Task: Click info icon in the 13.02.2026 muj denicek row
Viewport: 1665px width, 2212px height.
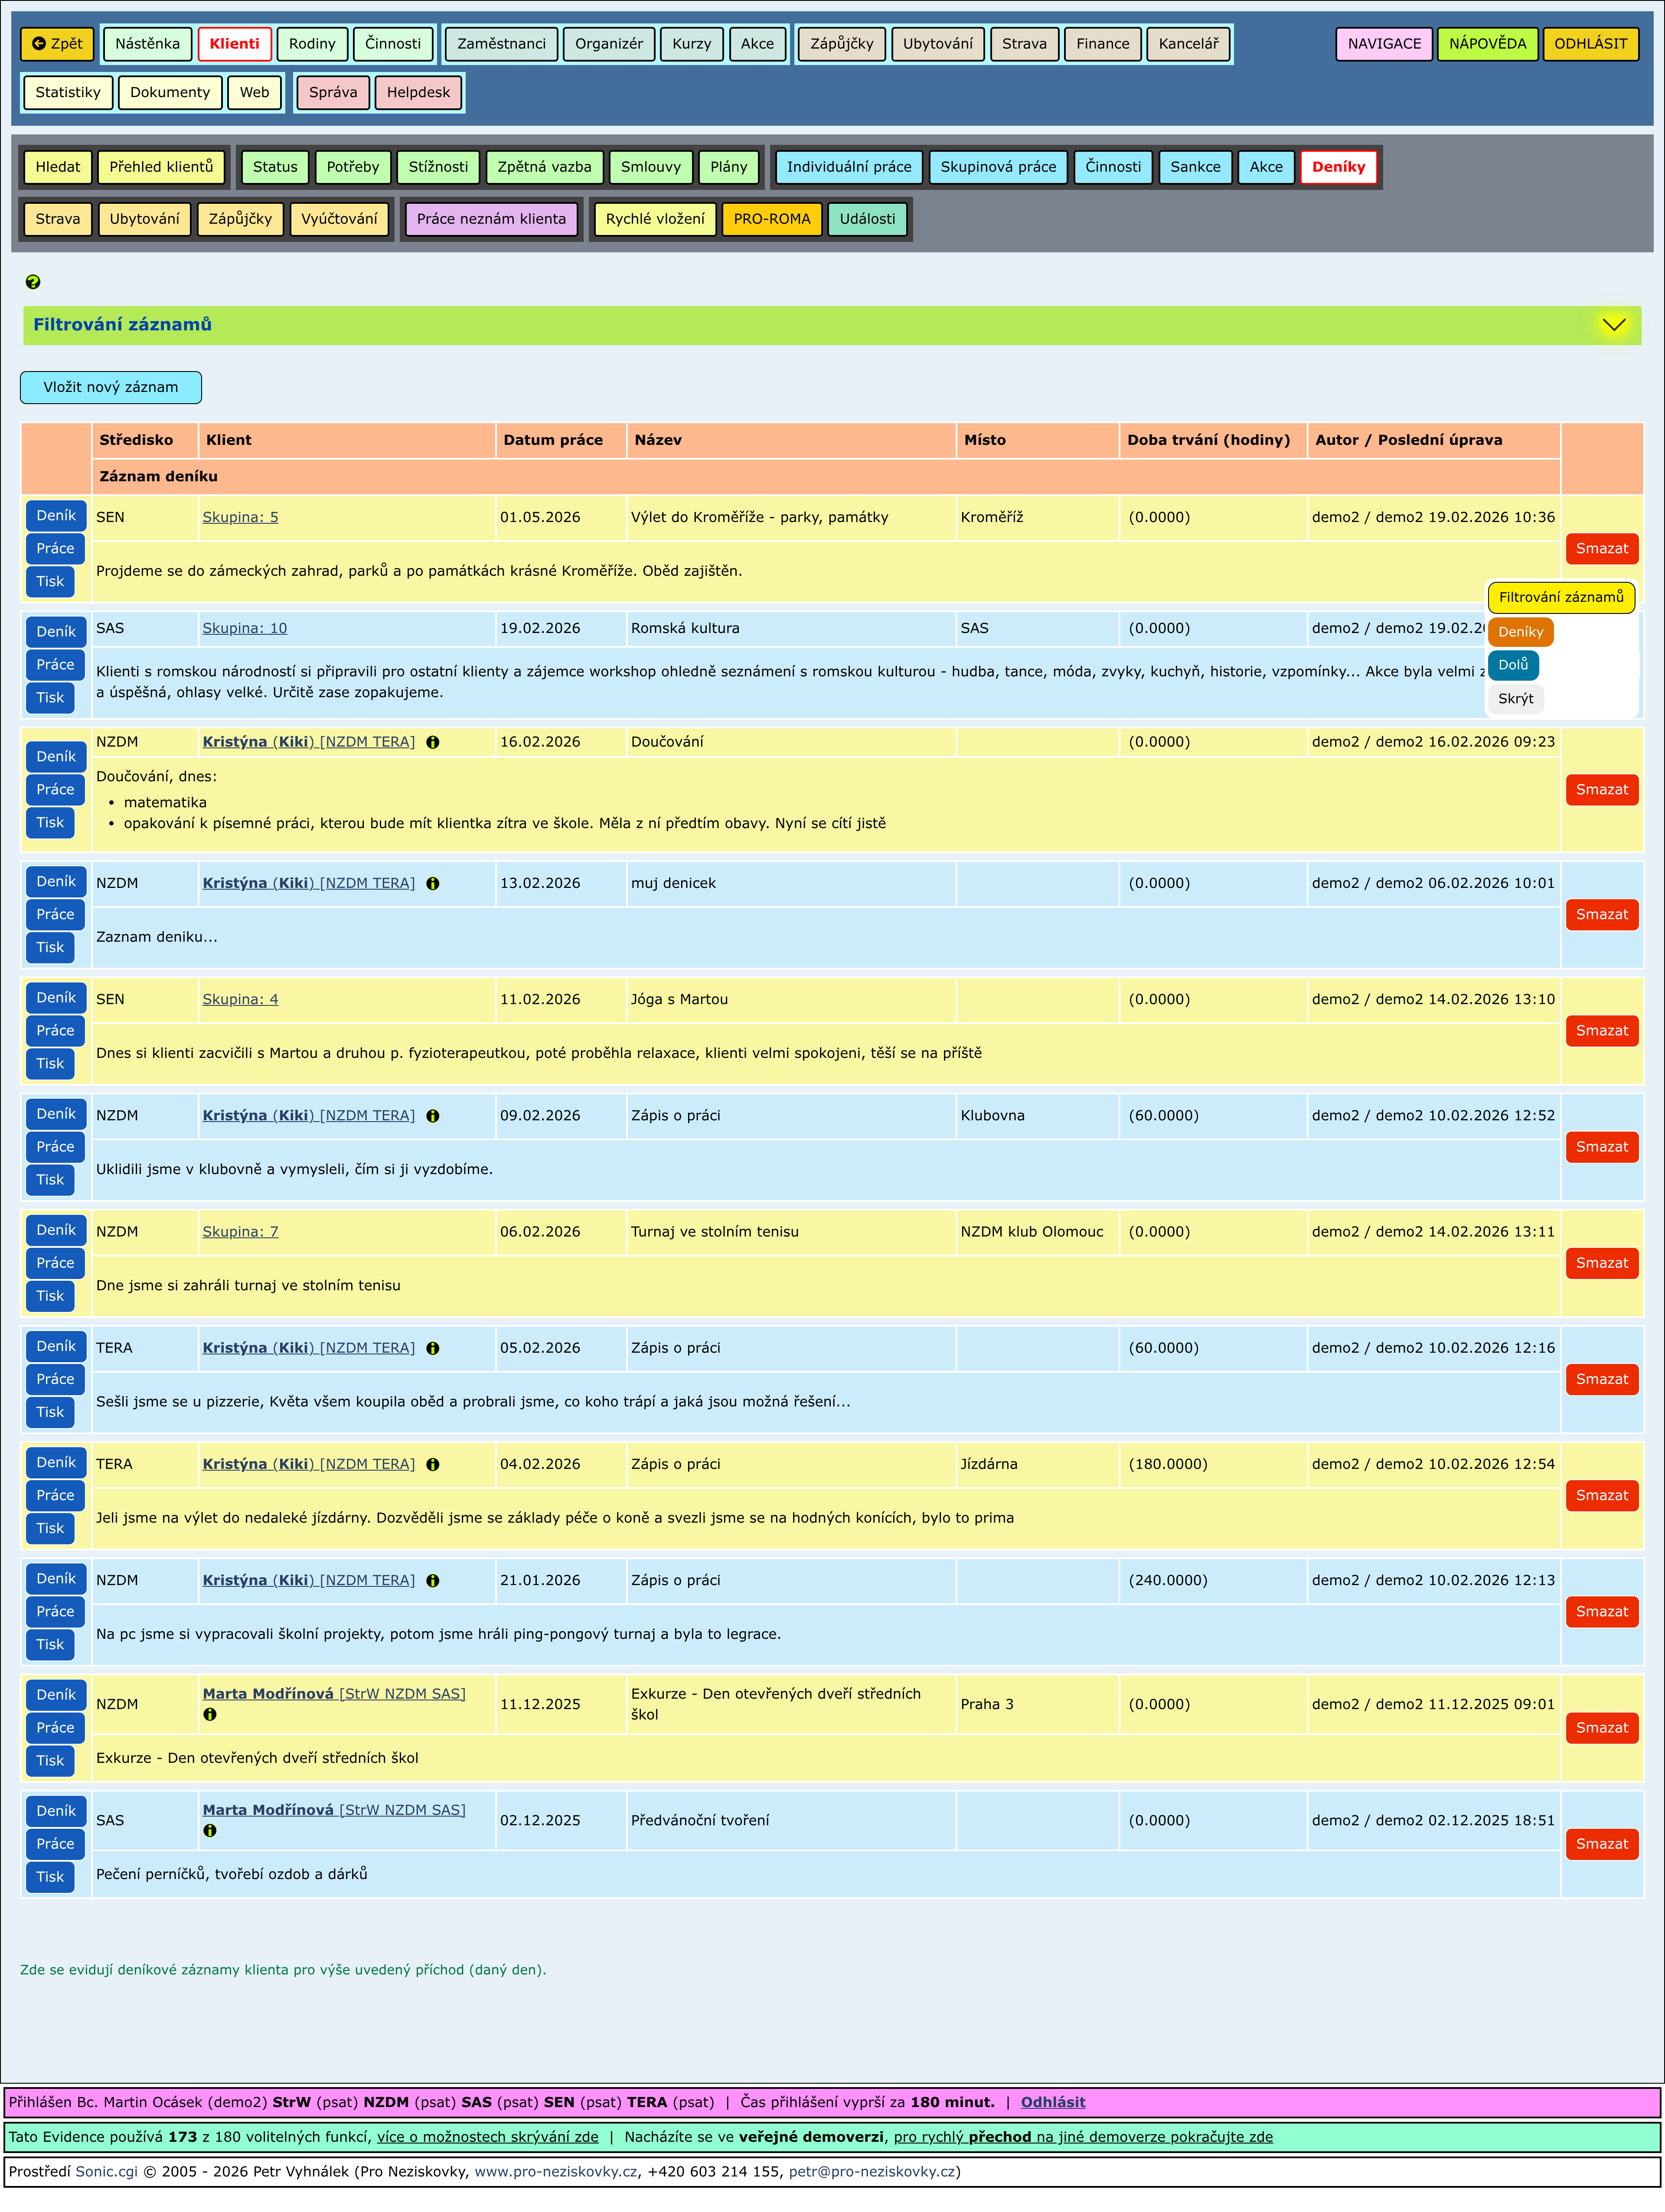Action: coord(433,883)
